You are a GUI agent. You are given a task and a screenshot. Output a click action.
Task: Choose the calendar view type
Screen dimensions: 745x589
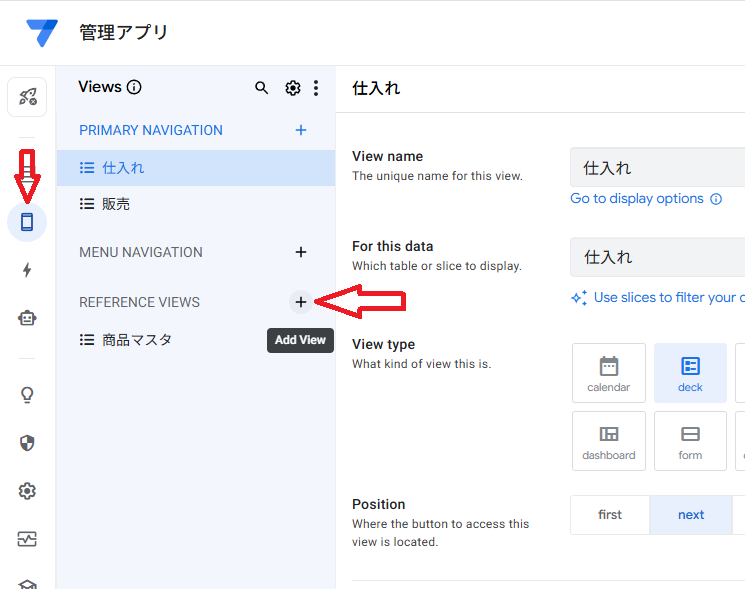[608, 373]
